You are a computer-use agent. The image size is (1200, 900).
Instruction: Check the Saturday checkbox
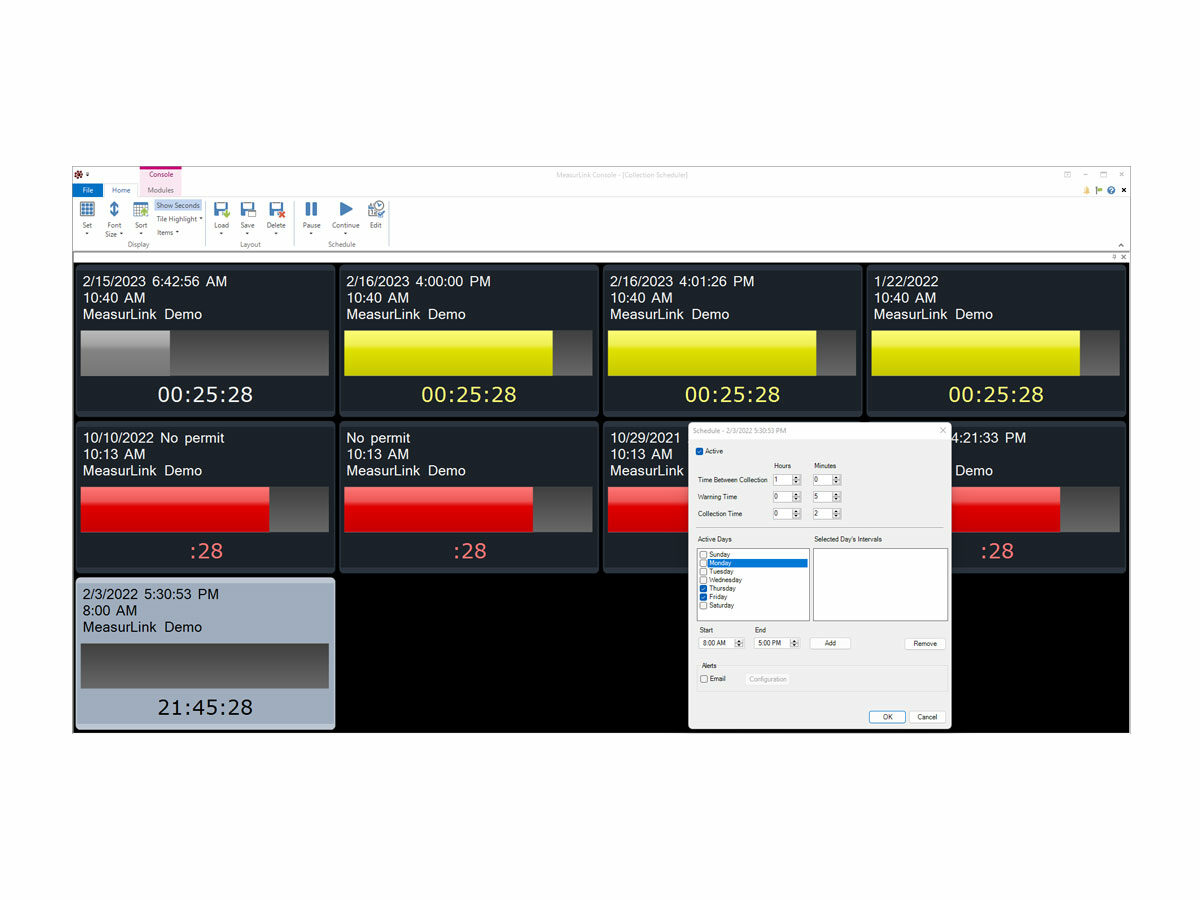click(704, 605)
